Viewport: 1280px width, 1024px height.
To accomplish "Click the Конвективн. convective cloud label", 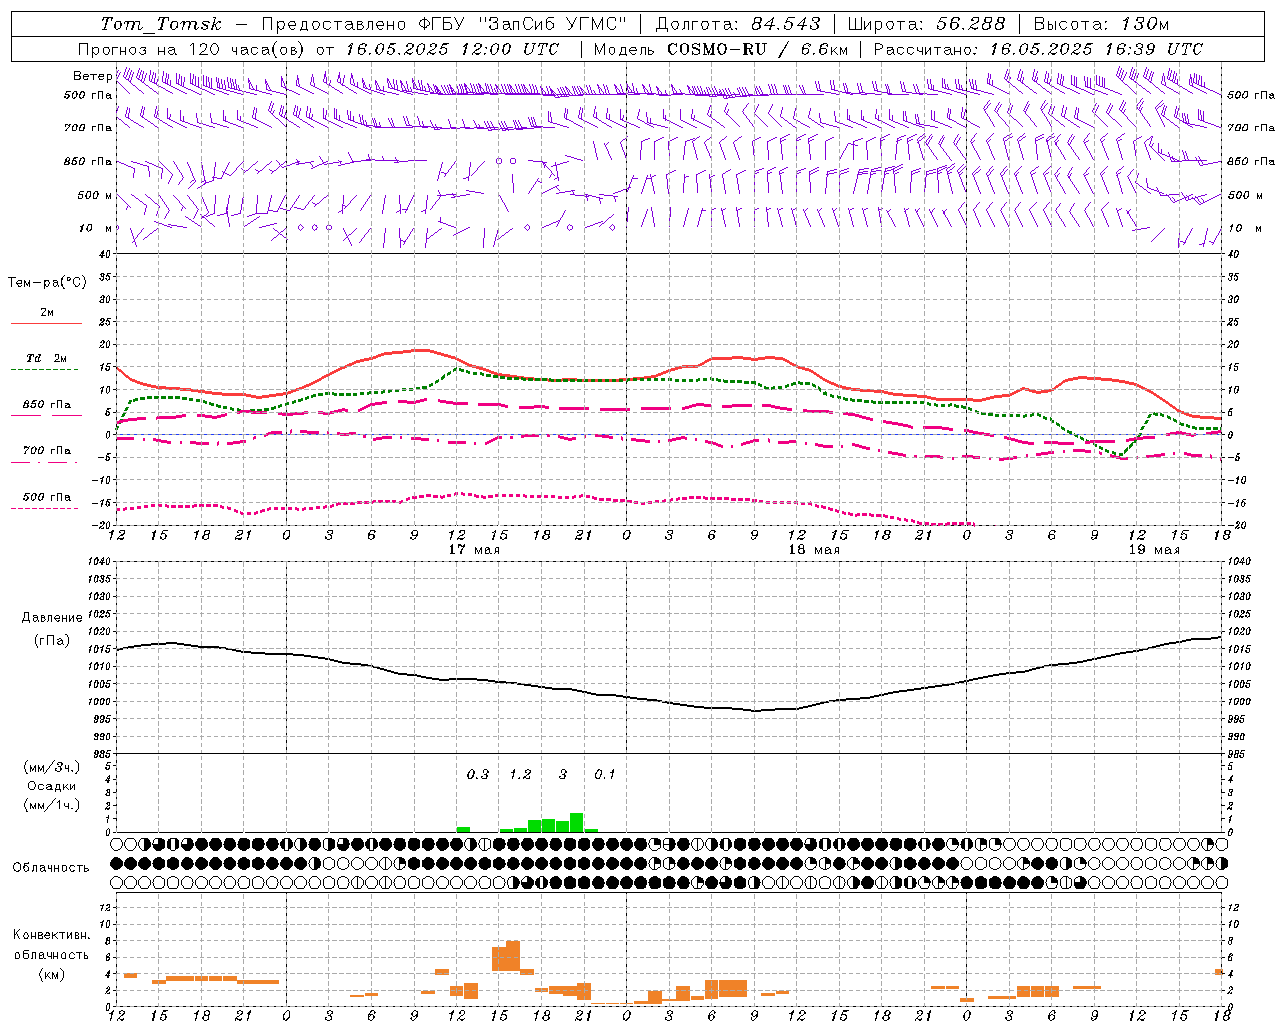I will (51, 935).
